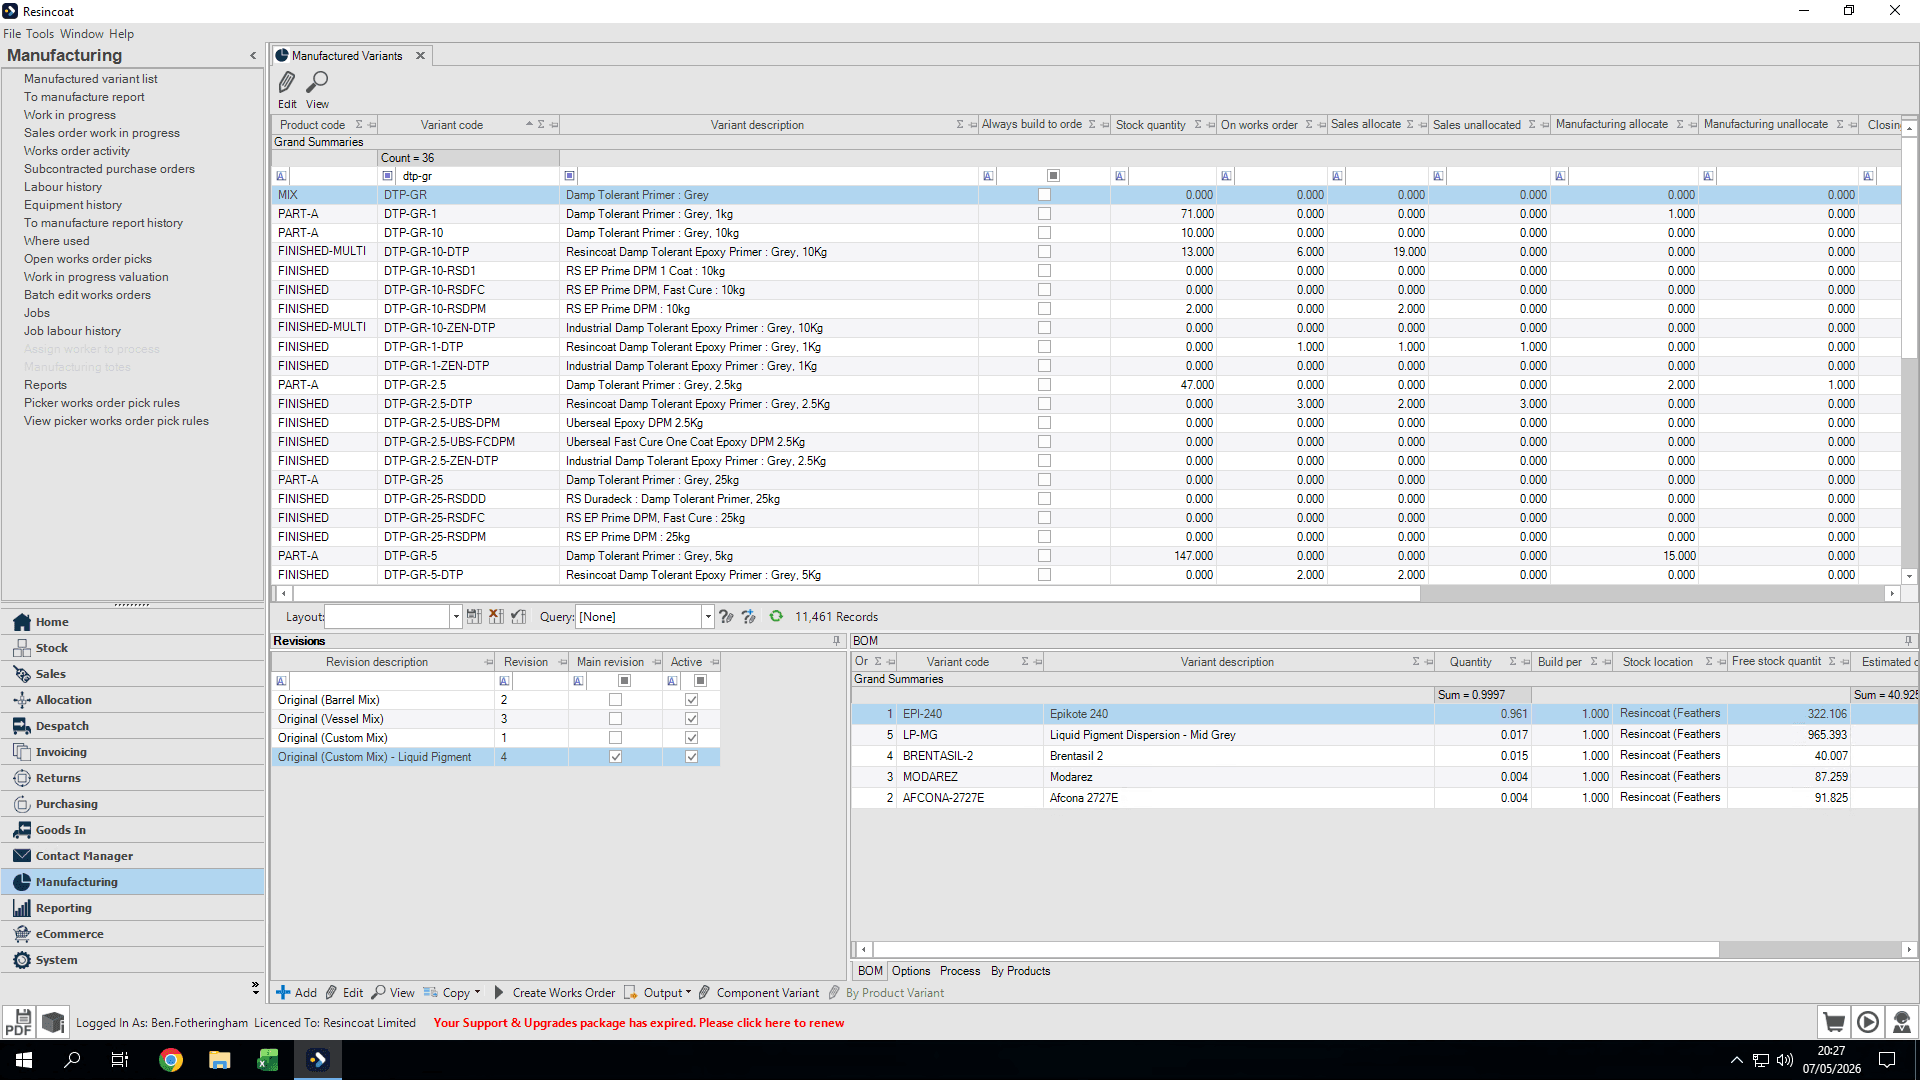Switch to the Process tab
1920x1080 pixels.
point(960,971)
